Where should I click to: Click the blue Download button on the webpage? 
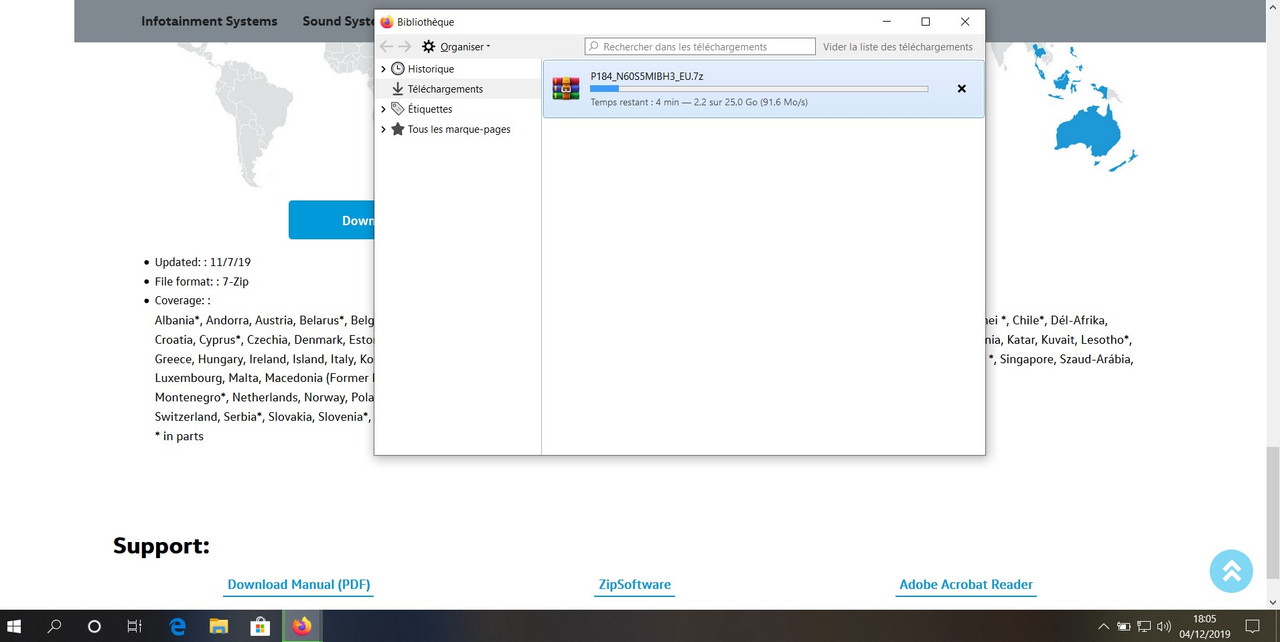332,220
